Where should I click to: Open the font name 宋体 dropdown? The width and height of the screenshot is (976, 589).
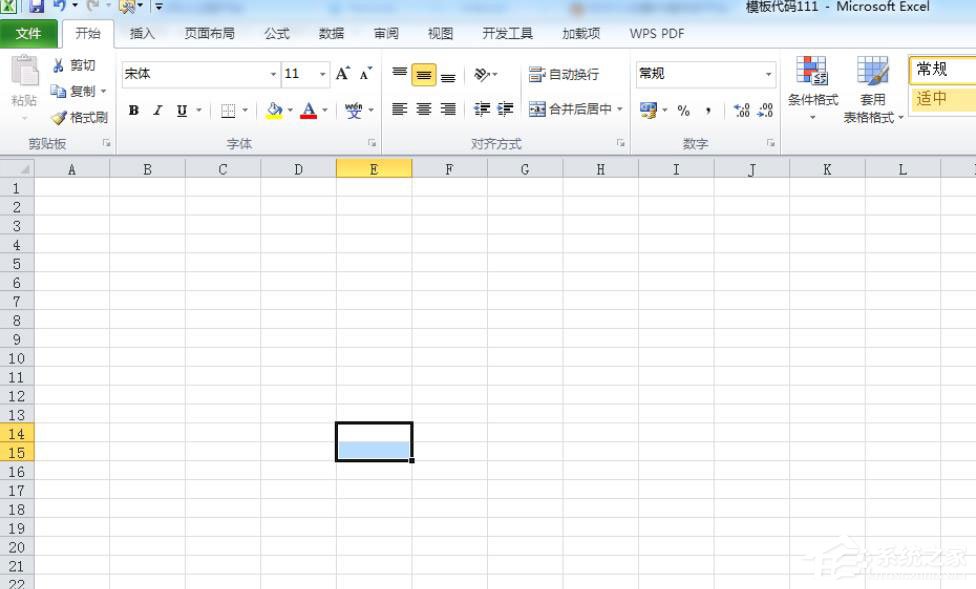[273, 73]
